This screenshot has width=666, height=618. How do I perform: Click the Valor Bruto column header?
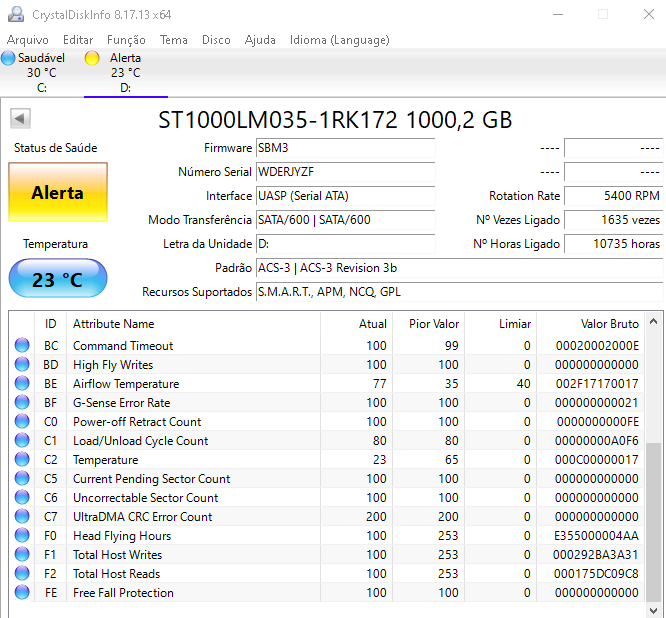coord(591,324)
